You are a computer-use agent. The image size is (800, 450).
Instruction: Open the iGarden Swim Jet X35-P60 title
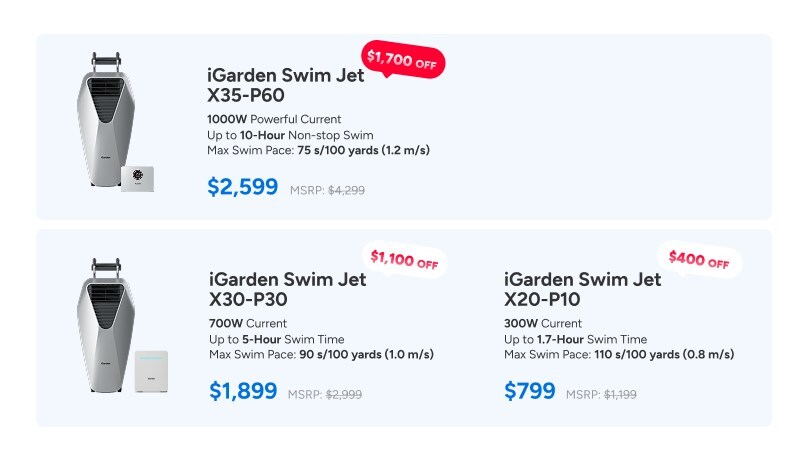[x=284, y=86]
